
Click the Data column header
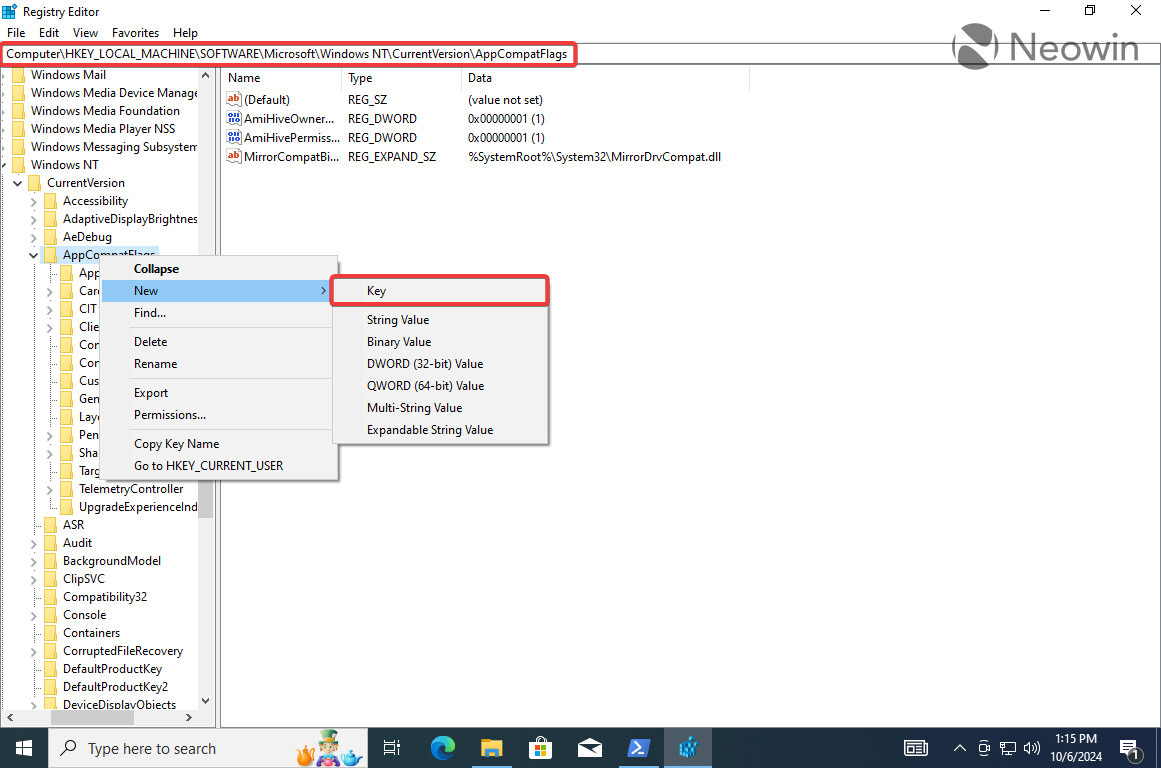pos(605,78)
